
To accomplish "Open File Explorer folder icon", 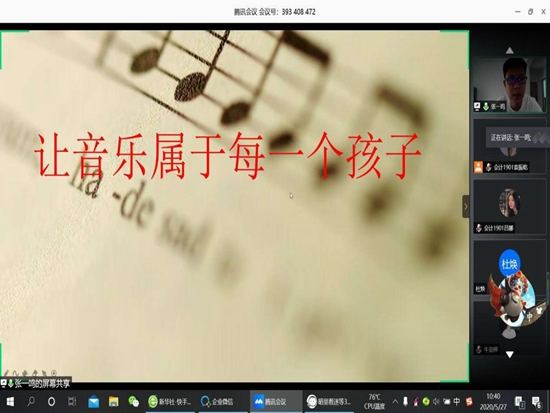I will click(113, 401).
